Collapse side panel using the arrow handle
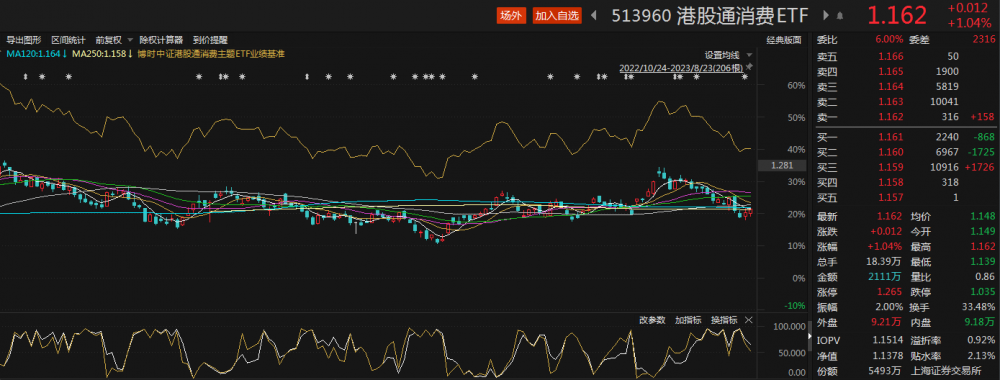1000x380 pixels. (x=810, y=336)
